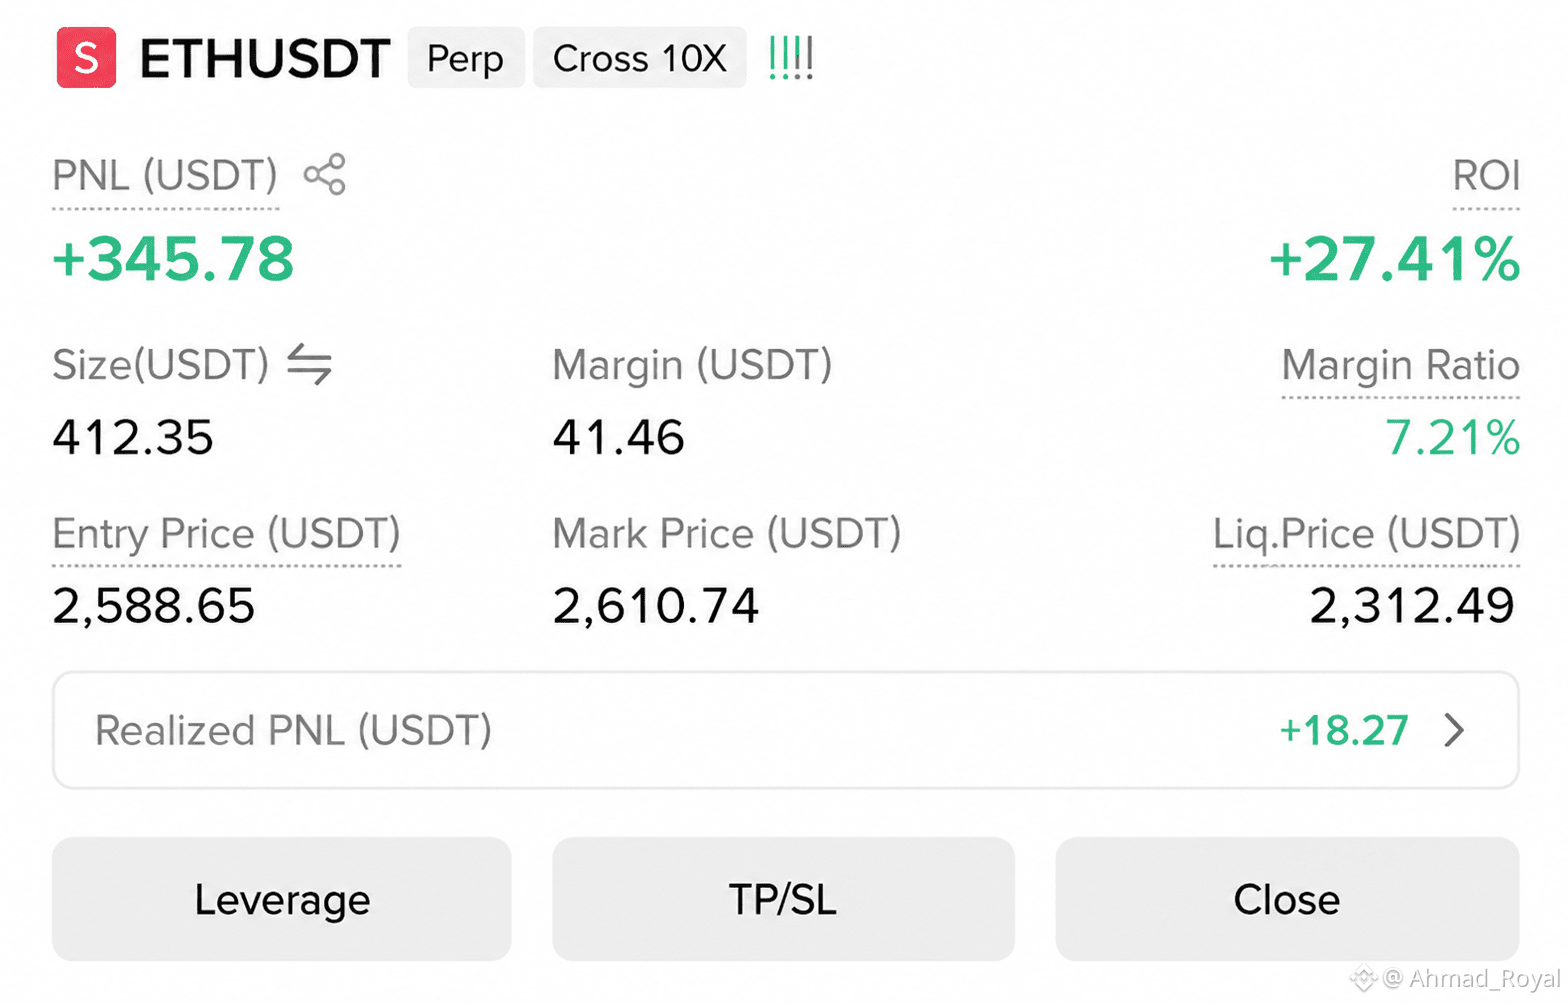Click the ROI label for explanation
Screen dimensions: 1568x1003
[1486, 175]
